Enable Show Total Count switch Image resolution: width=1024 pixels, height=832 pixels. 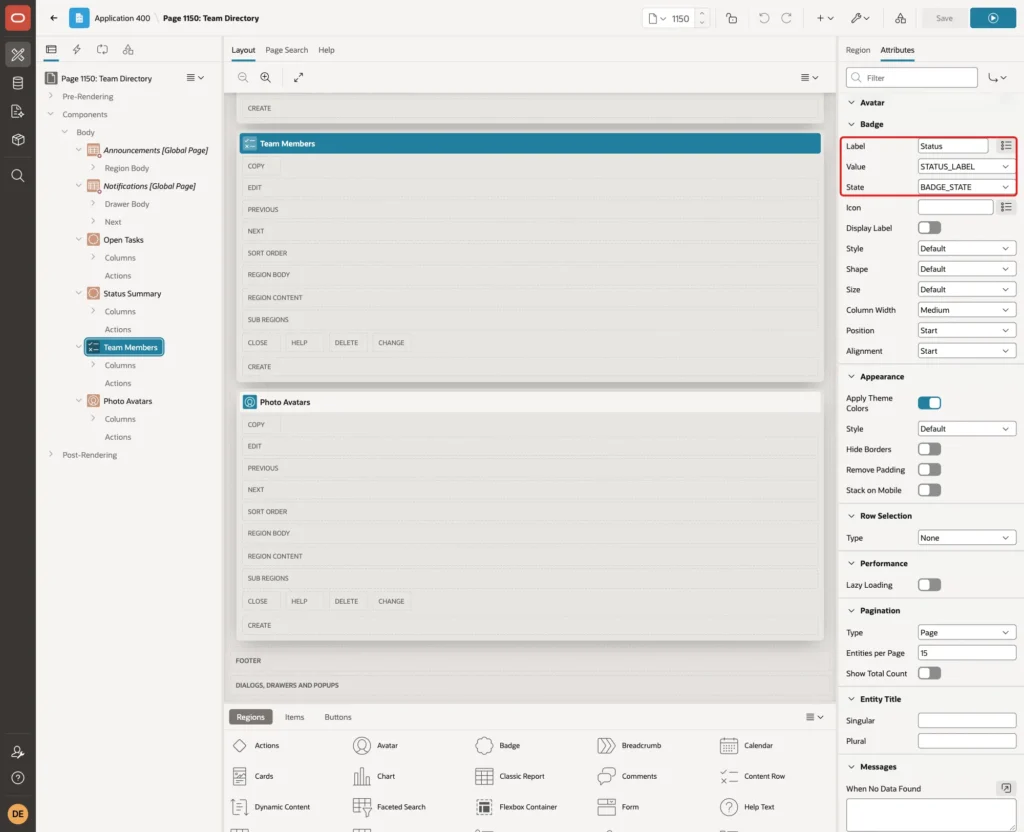pos(929,673)
